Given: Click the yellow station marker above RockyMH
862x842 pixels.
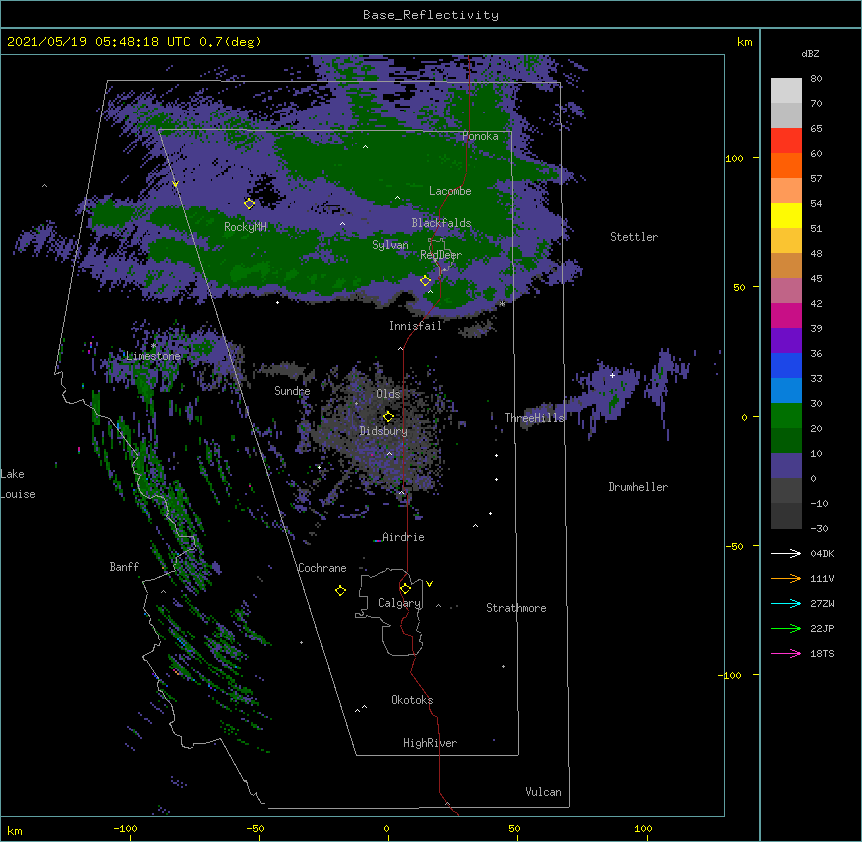Looking at the screenshot, I should (x=250, y=204).
